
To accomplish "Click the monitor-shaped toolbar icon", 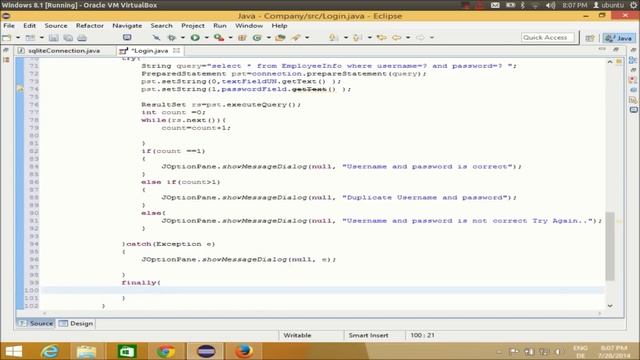I will (x=127, y=38).
